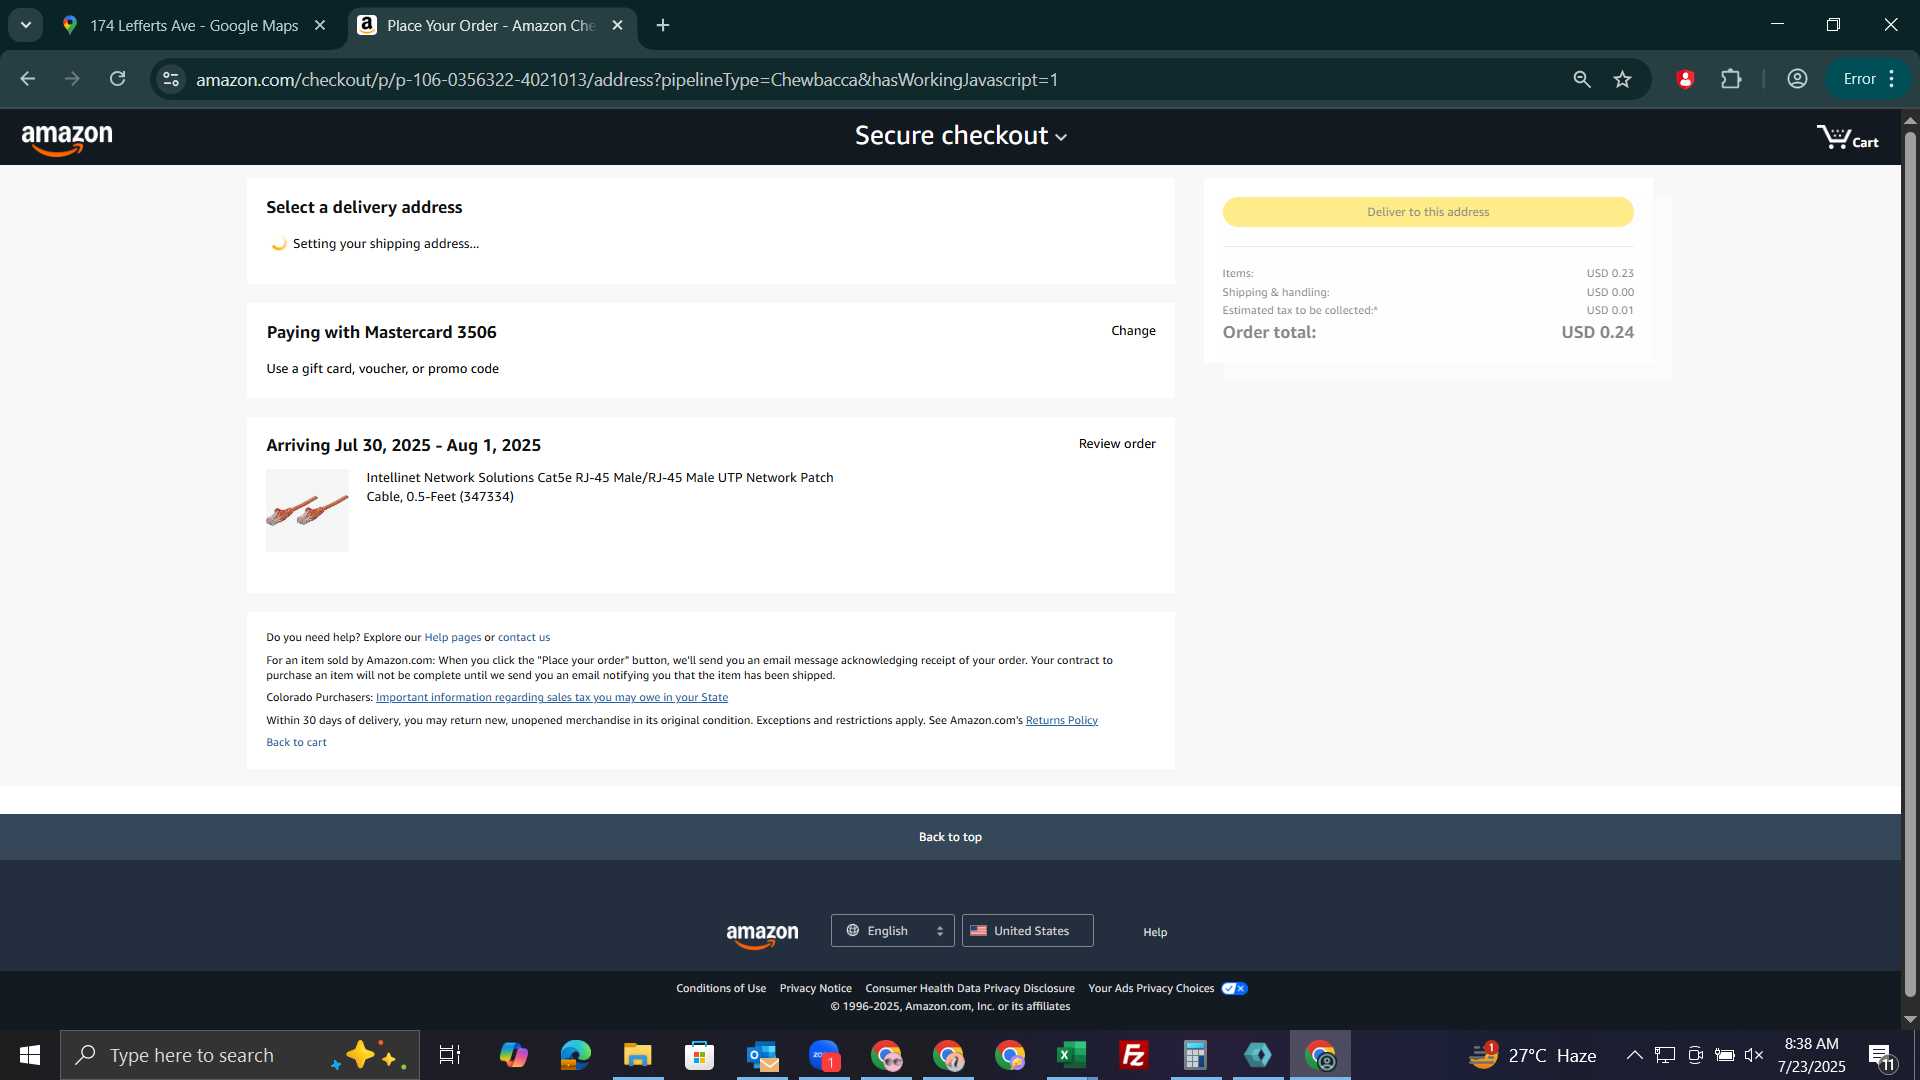Open the Cart icon
The width and height of the screenshot is (1920, 1080).
pyautogui.click(x=1847, y=138)
